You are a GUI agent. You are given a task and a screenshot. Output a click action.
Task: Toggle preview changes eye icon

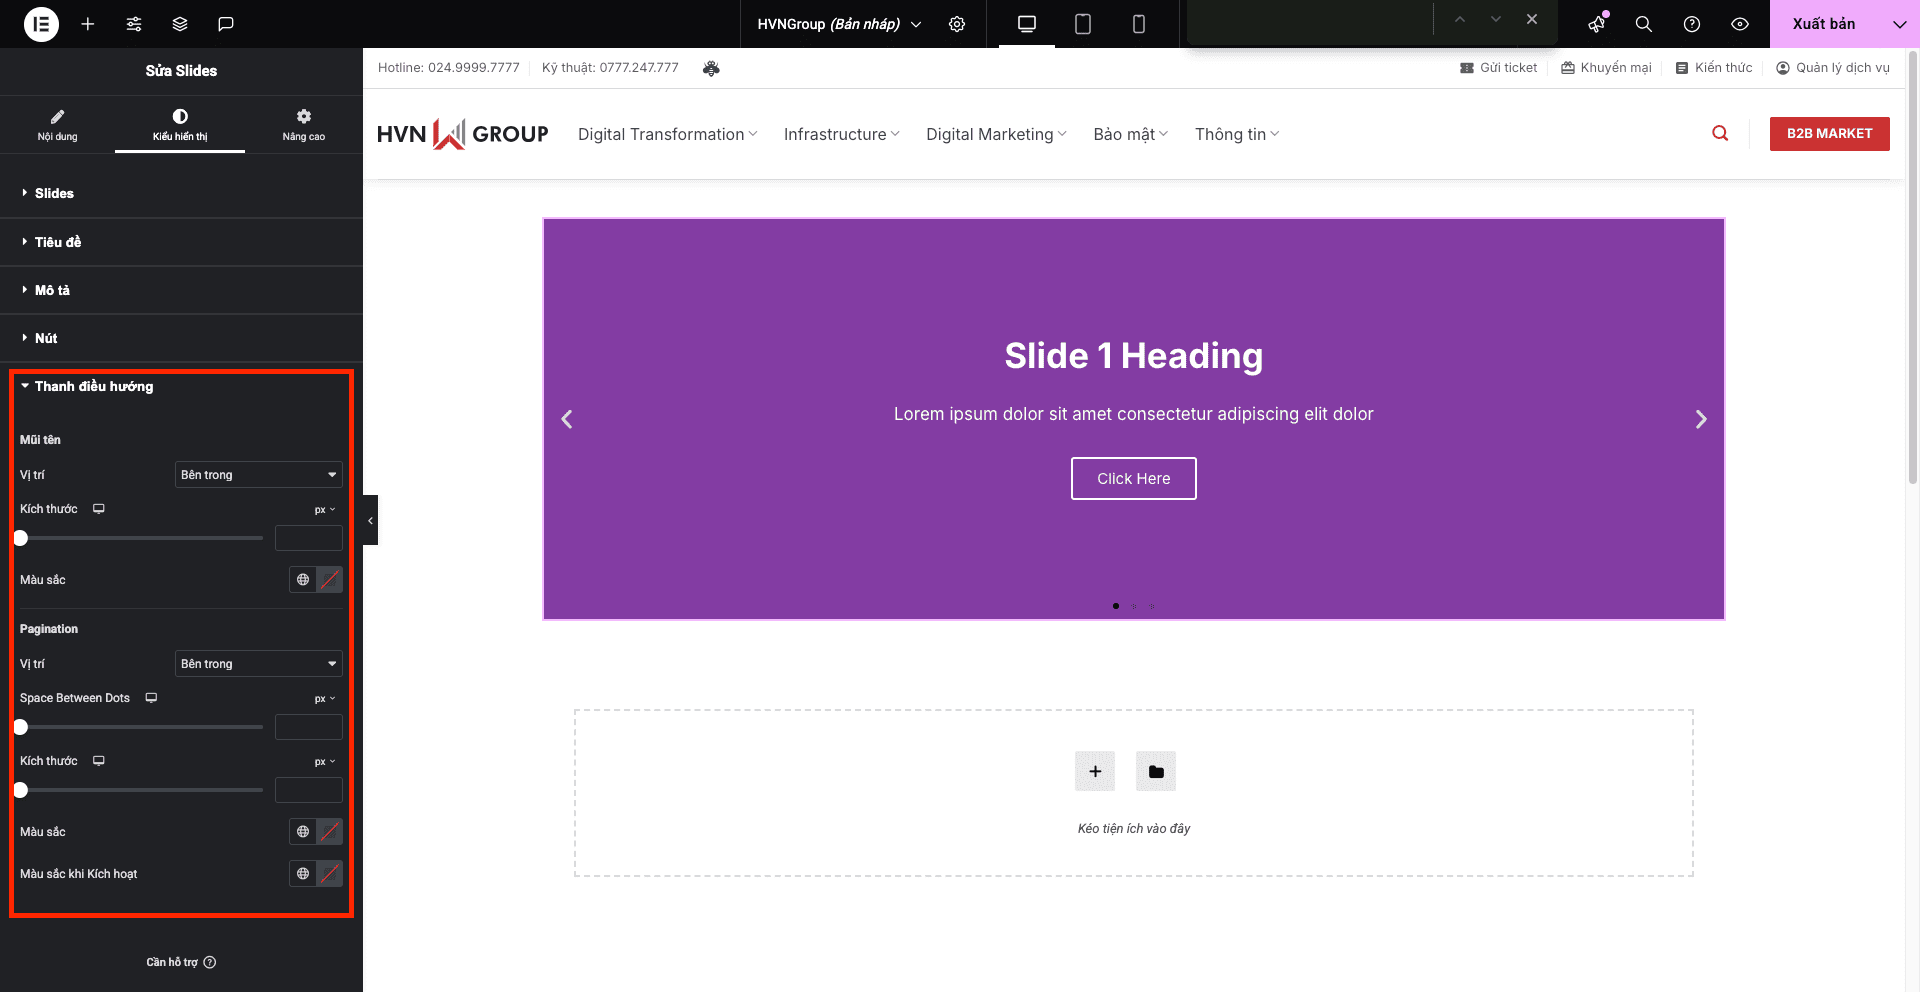[x=1740, y=24]
